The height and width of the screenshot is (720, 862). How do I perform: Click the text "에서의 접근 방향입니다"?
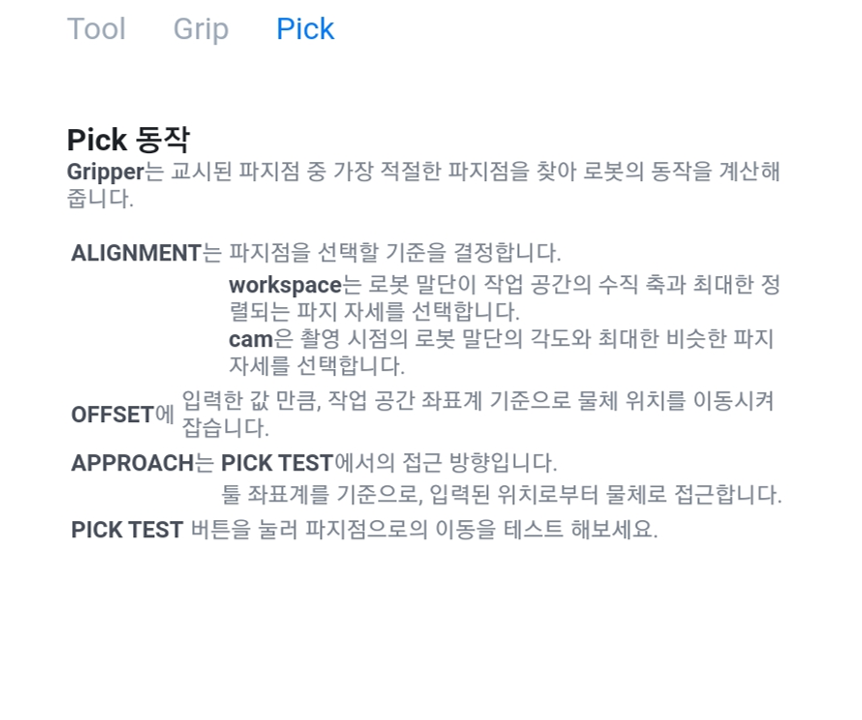pyautogui.click(x=445, y=463)
